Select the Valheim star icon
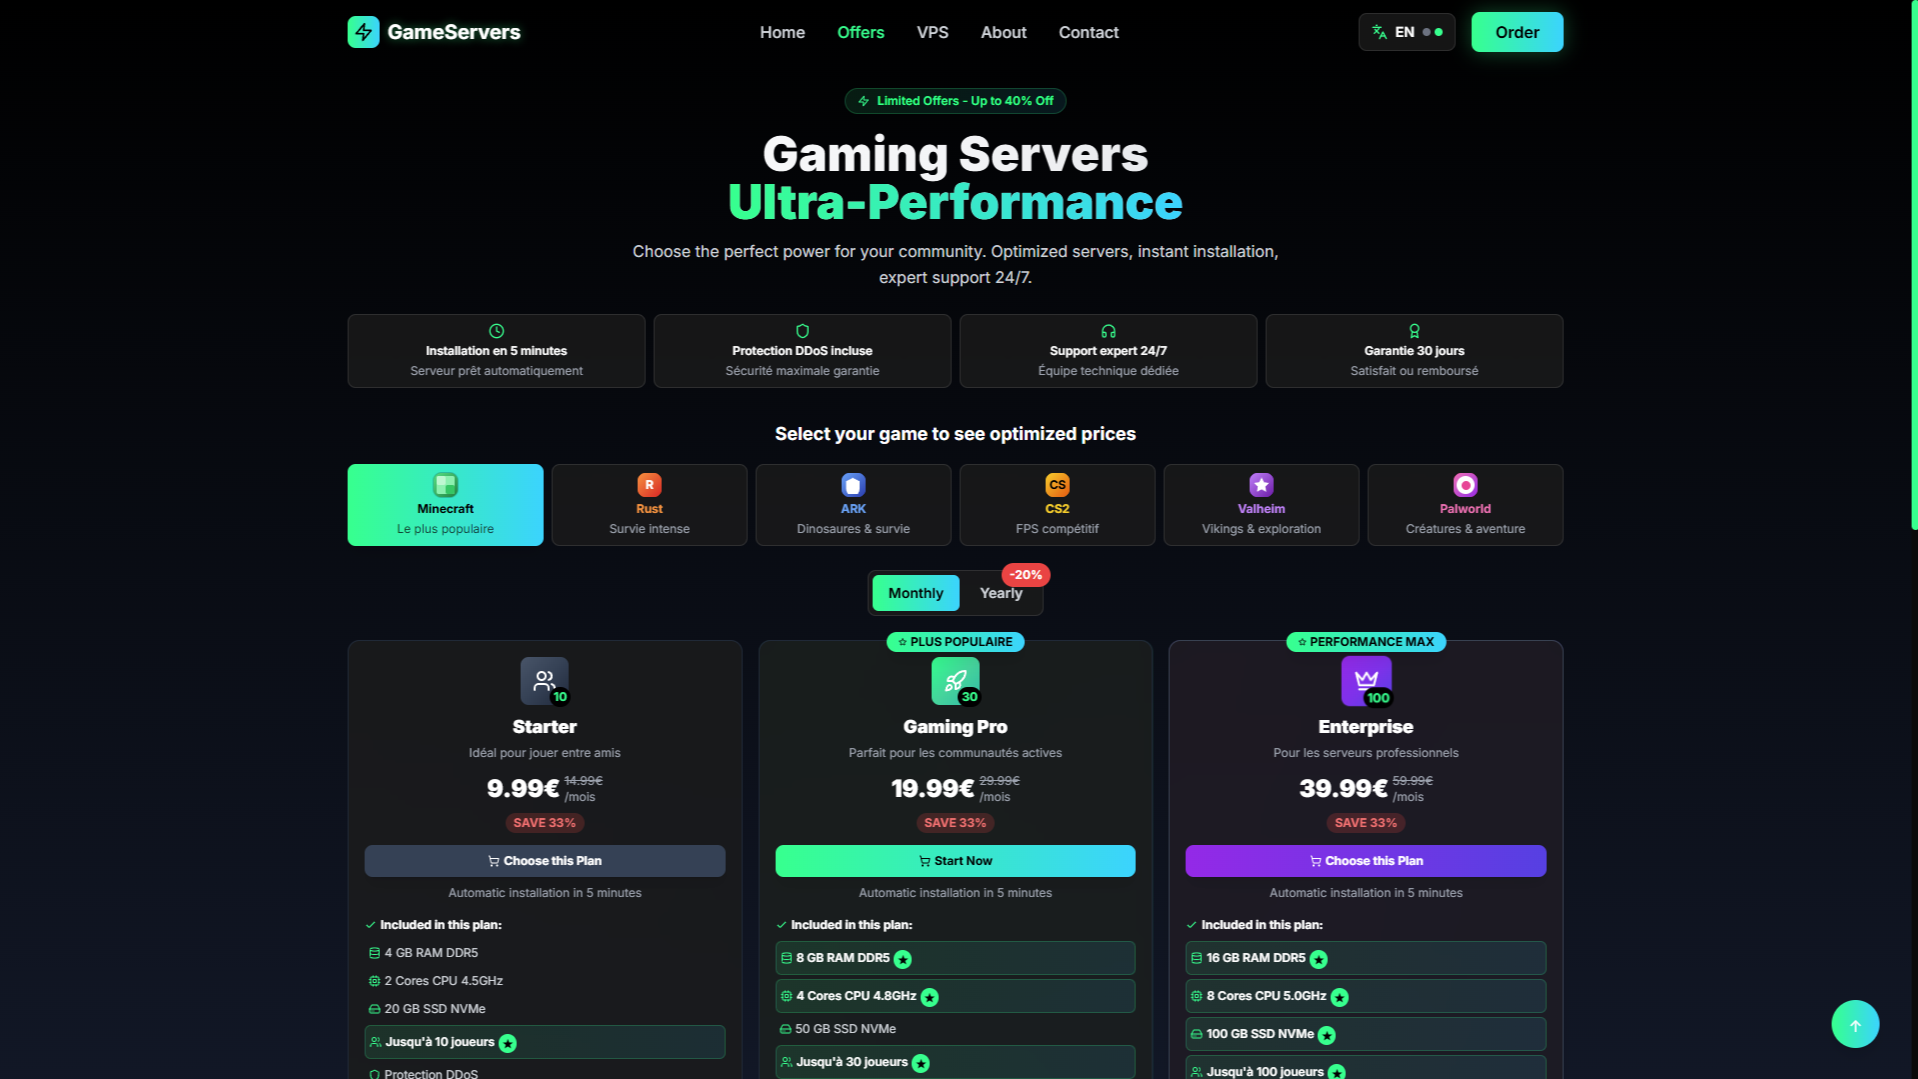Viewport: 1918px width, 1079px height. [x=1261, y=485]
